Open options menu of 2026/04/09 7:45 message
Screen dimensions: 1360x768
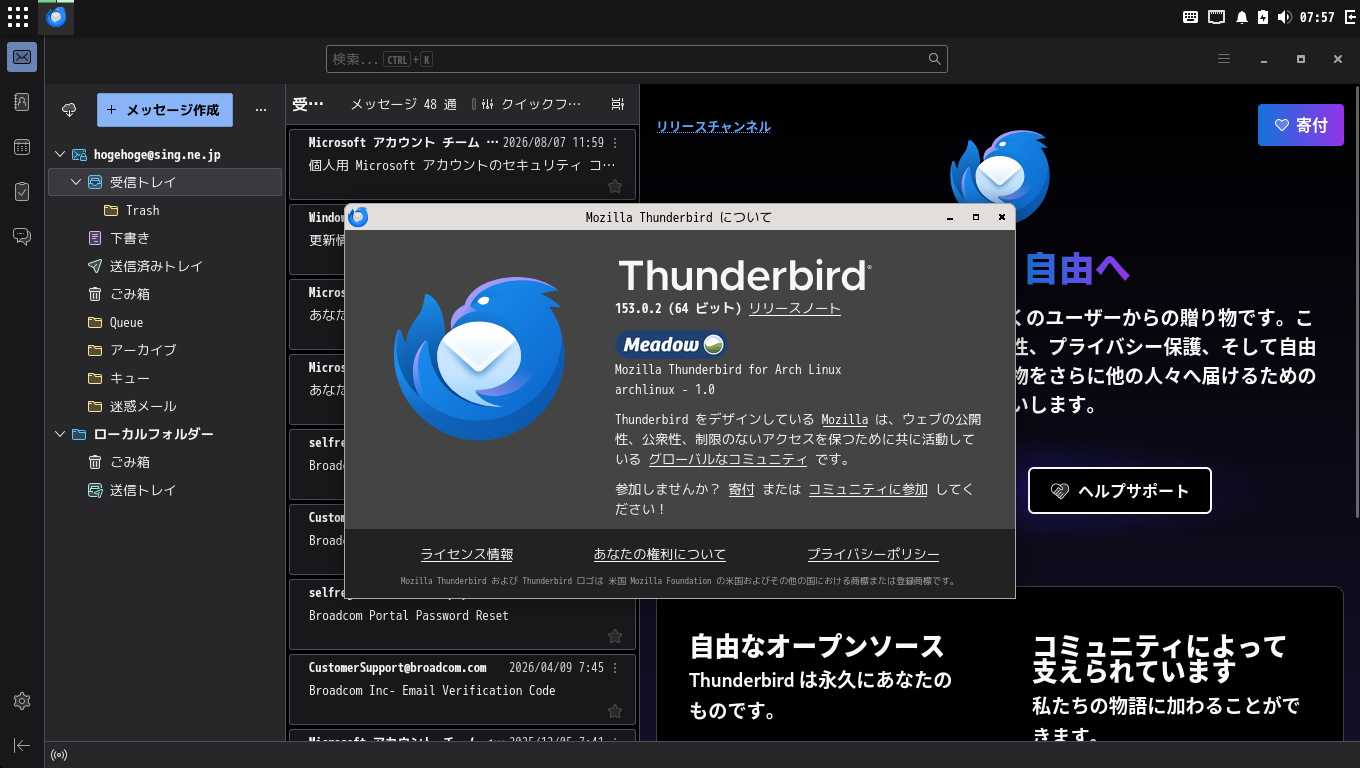615,668
